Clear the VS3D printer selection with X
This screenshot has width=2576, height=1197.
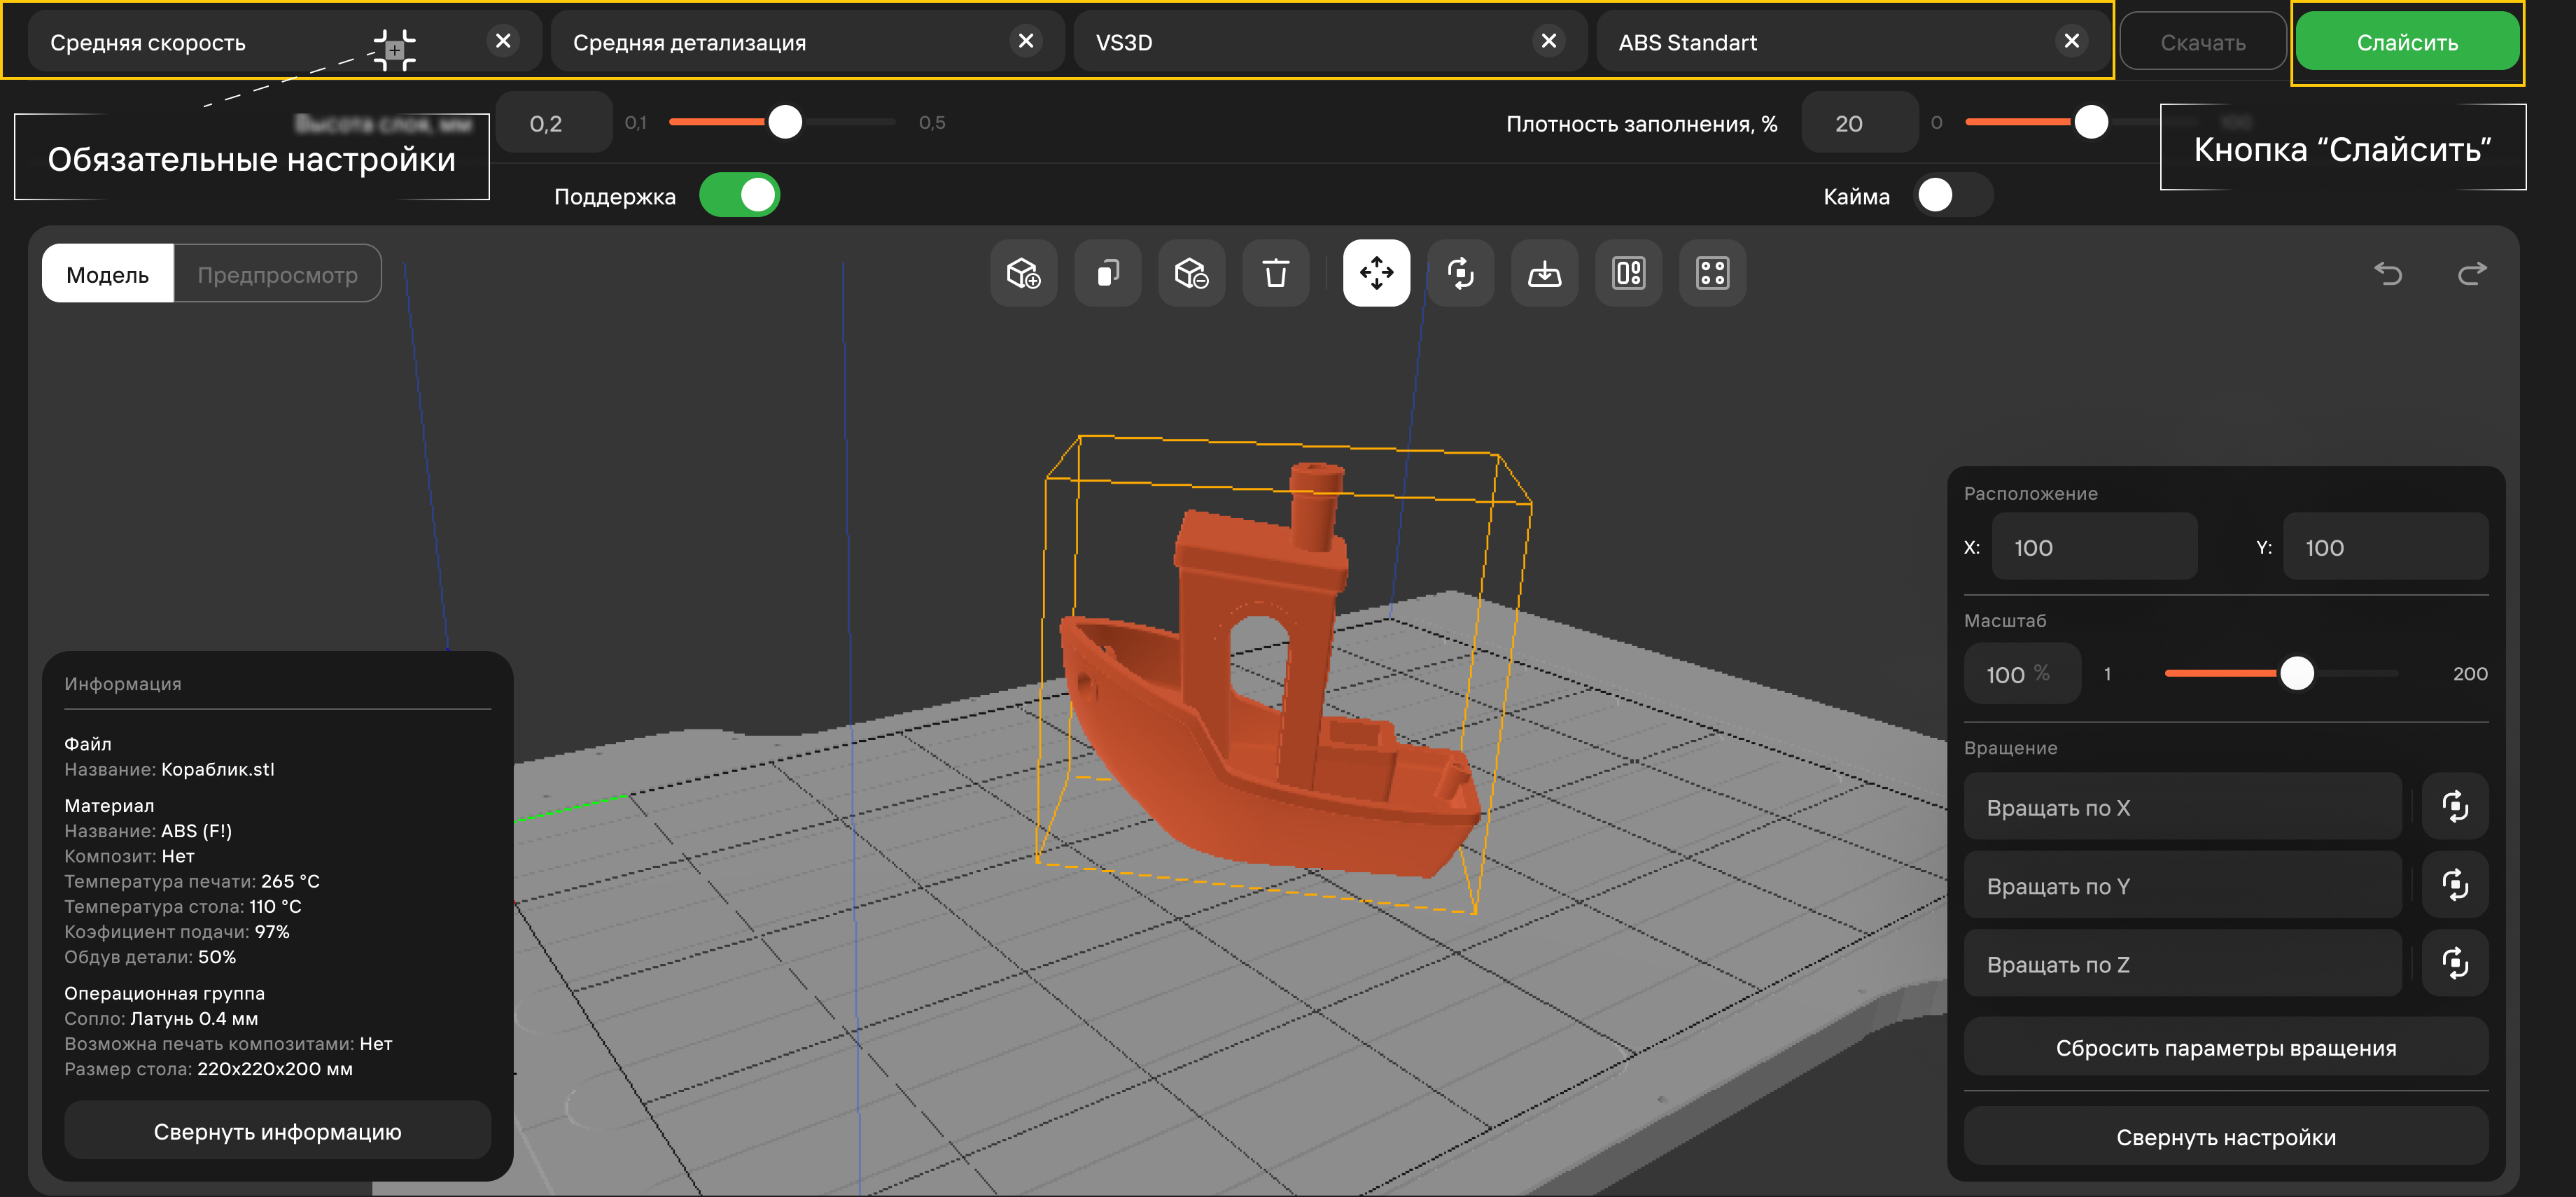coord(1549,41)
